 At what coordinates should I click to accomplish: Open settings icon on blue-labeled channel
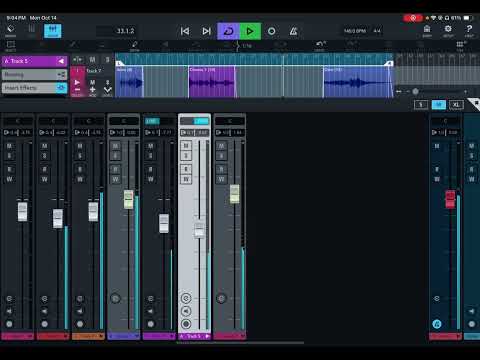click(x=115, y=298)
